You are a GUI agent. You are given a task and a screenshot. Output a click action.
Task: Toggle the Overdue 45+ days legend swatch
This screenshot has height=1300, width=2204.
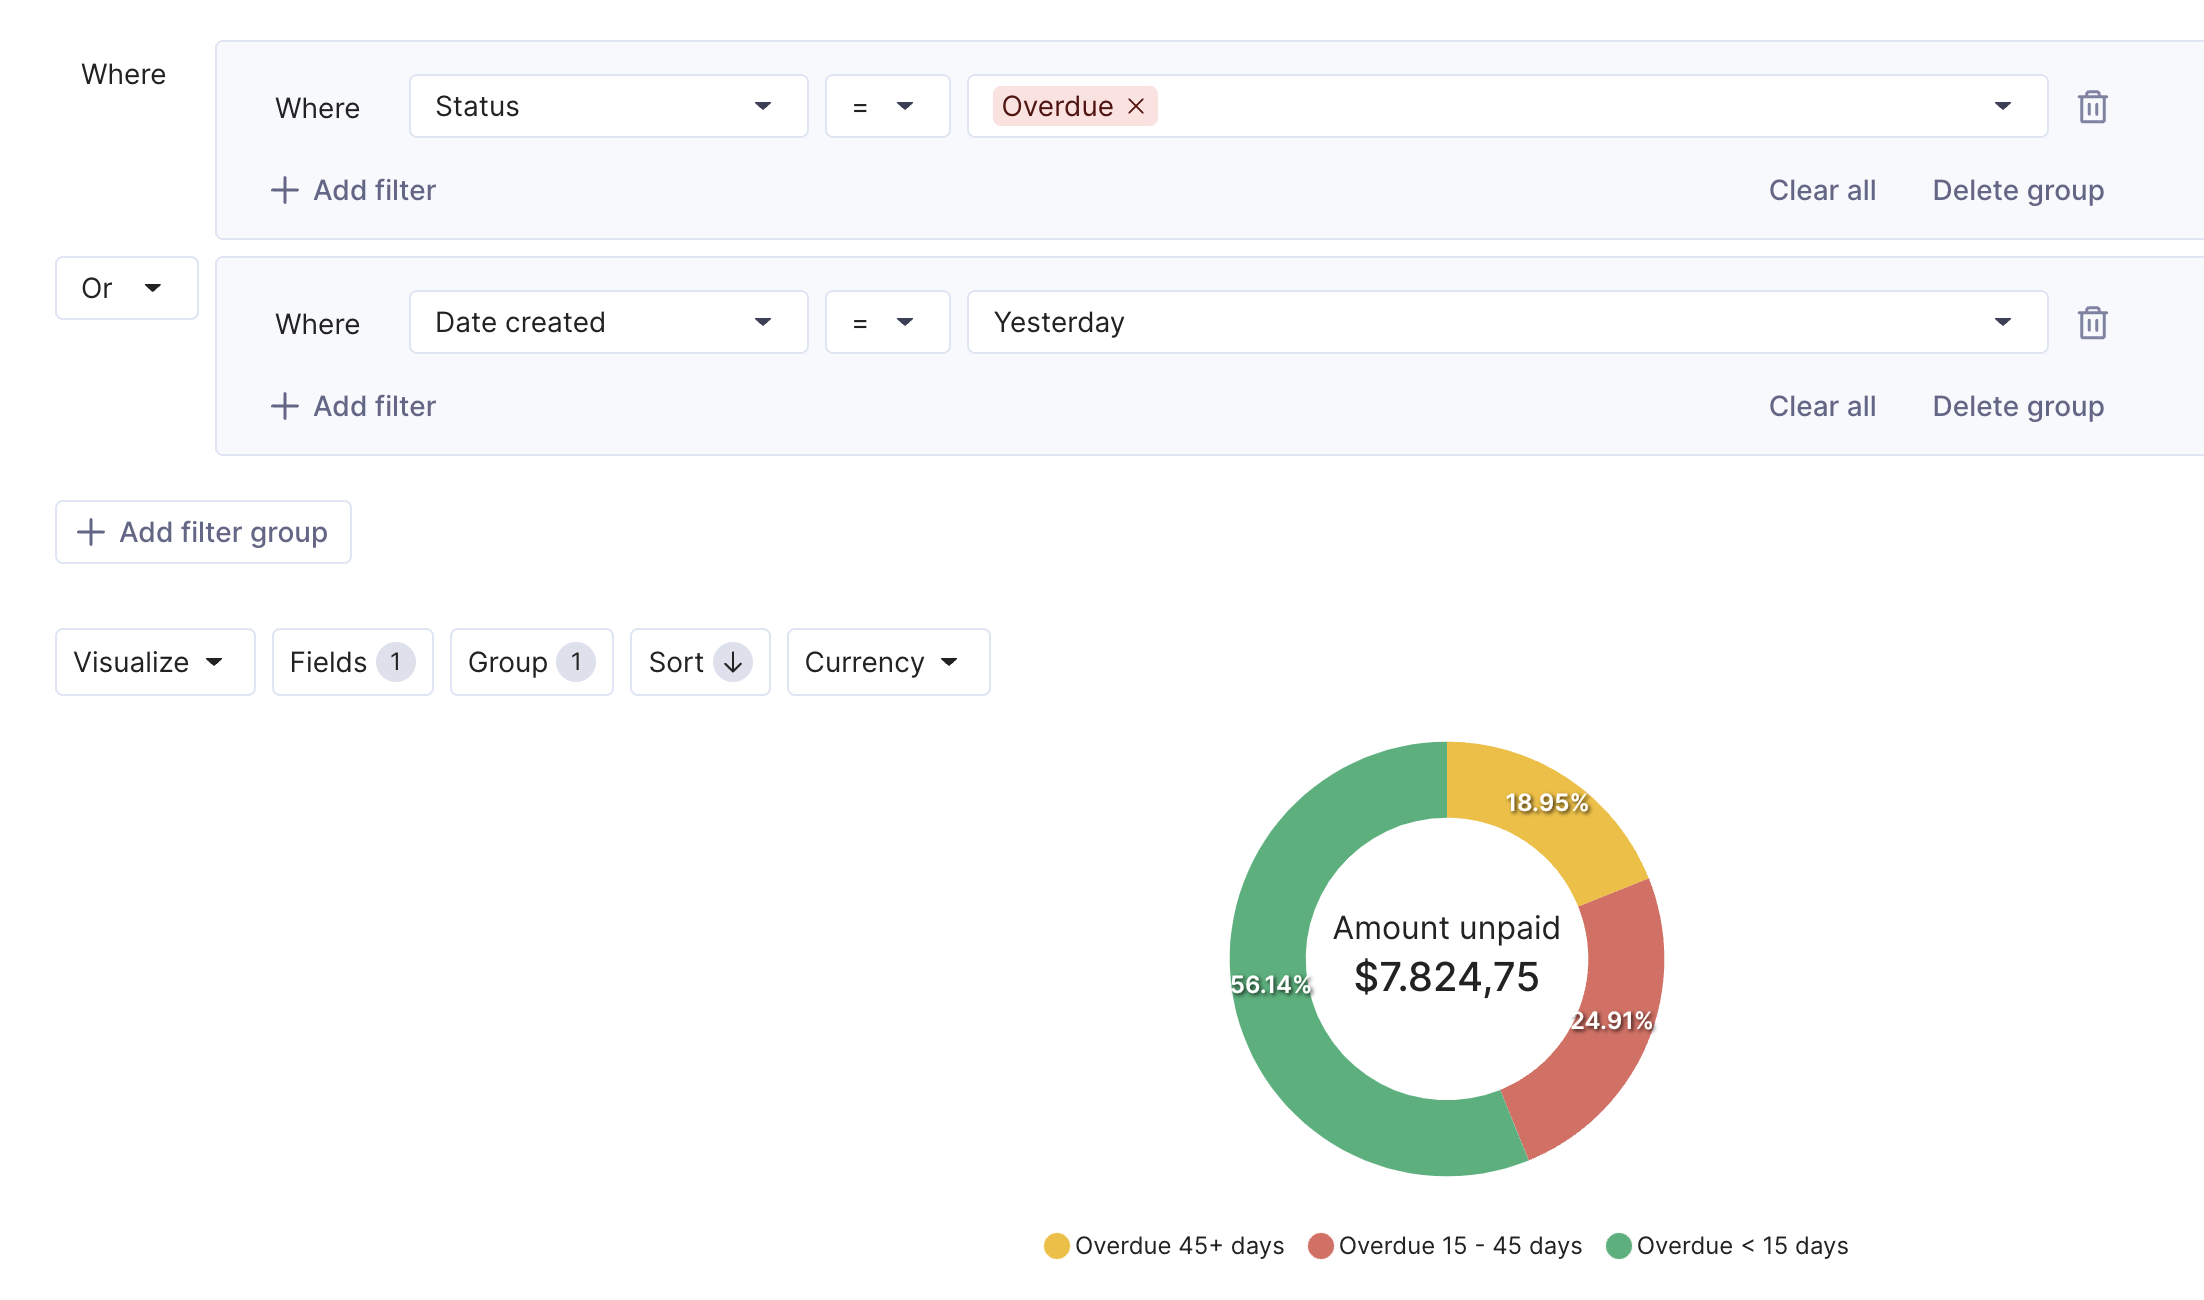pos(1056,1246)
